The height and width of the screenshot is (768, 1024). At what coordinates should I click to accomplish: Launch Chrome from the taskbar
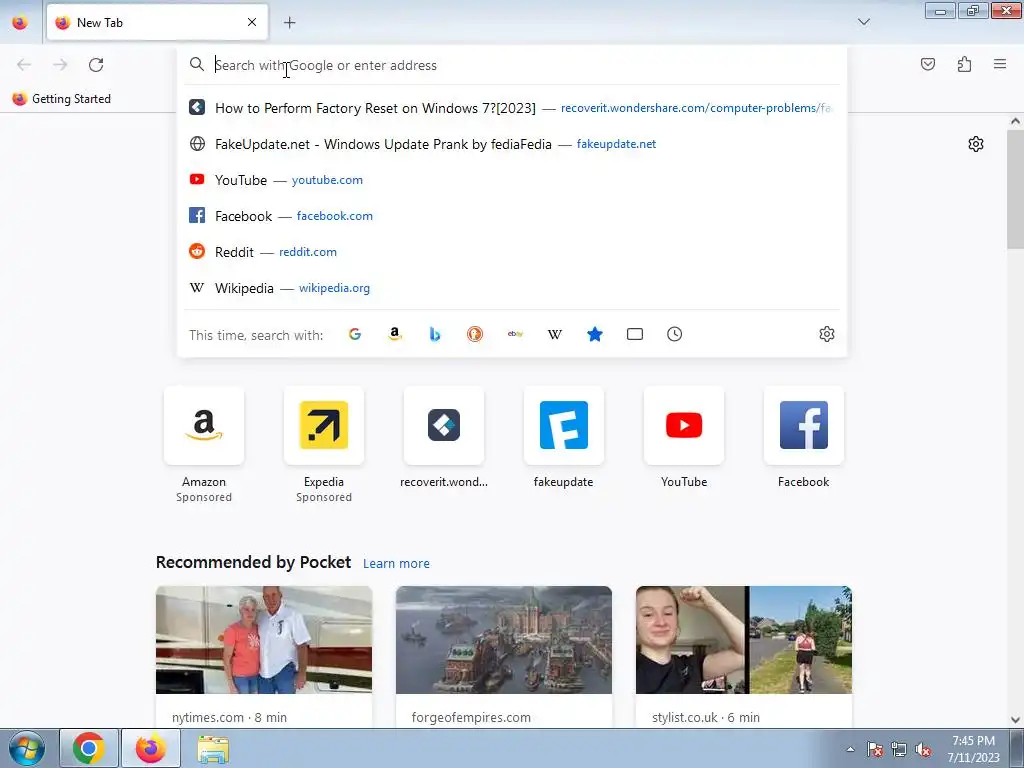point(89,748)
